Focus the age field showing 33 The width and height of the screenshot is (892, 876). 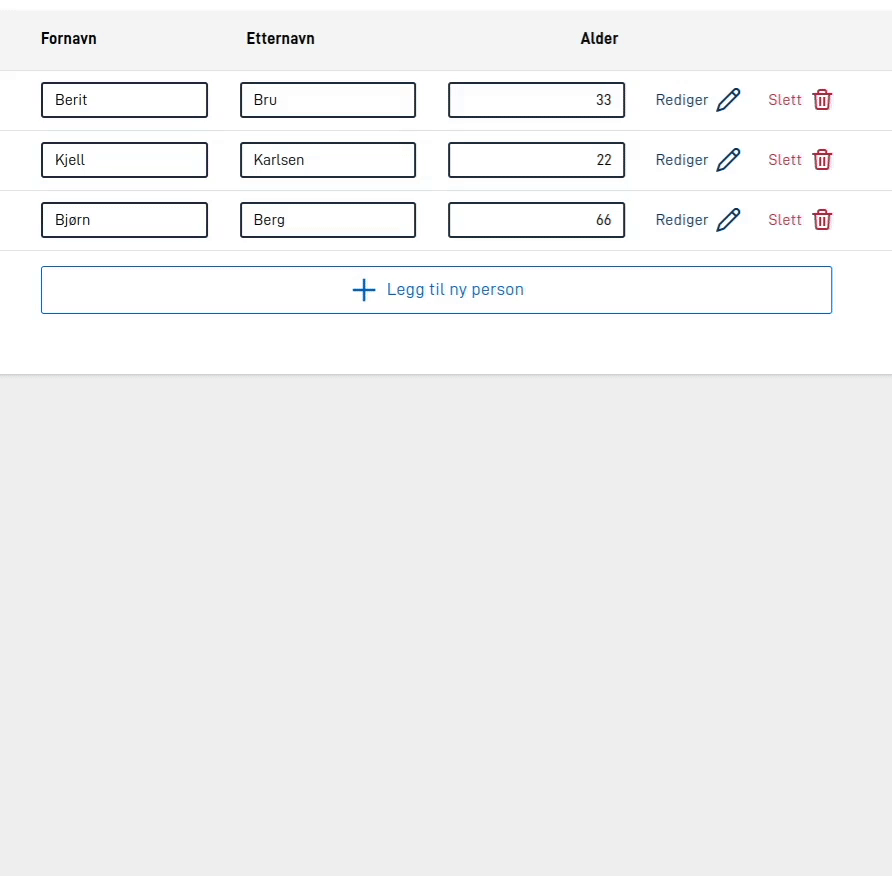[536, 100]
